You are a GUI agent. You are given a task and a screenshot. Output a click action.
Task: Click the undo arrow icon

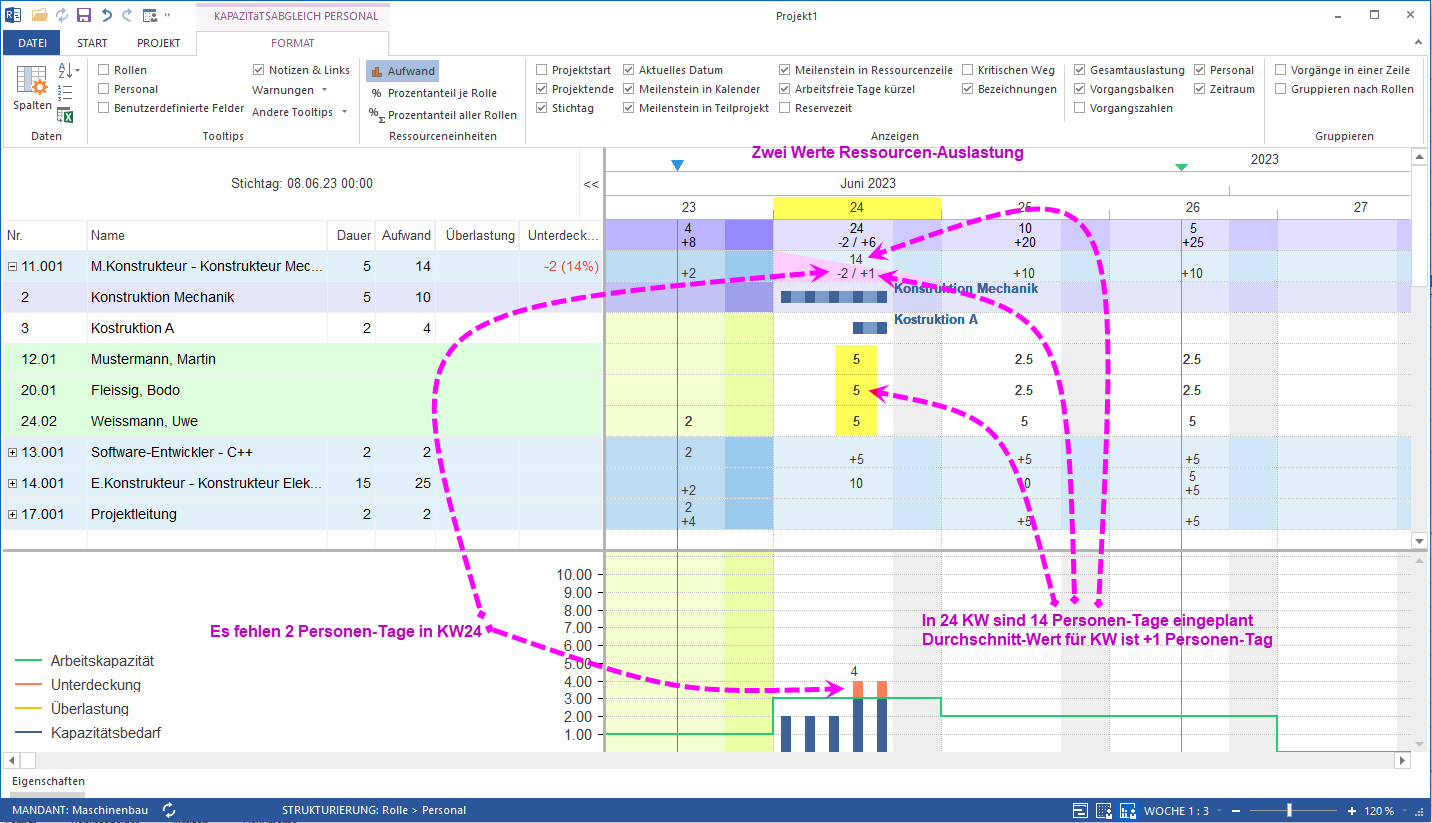(106, 15)
